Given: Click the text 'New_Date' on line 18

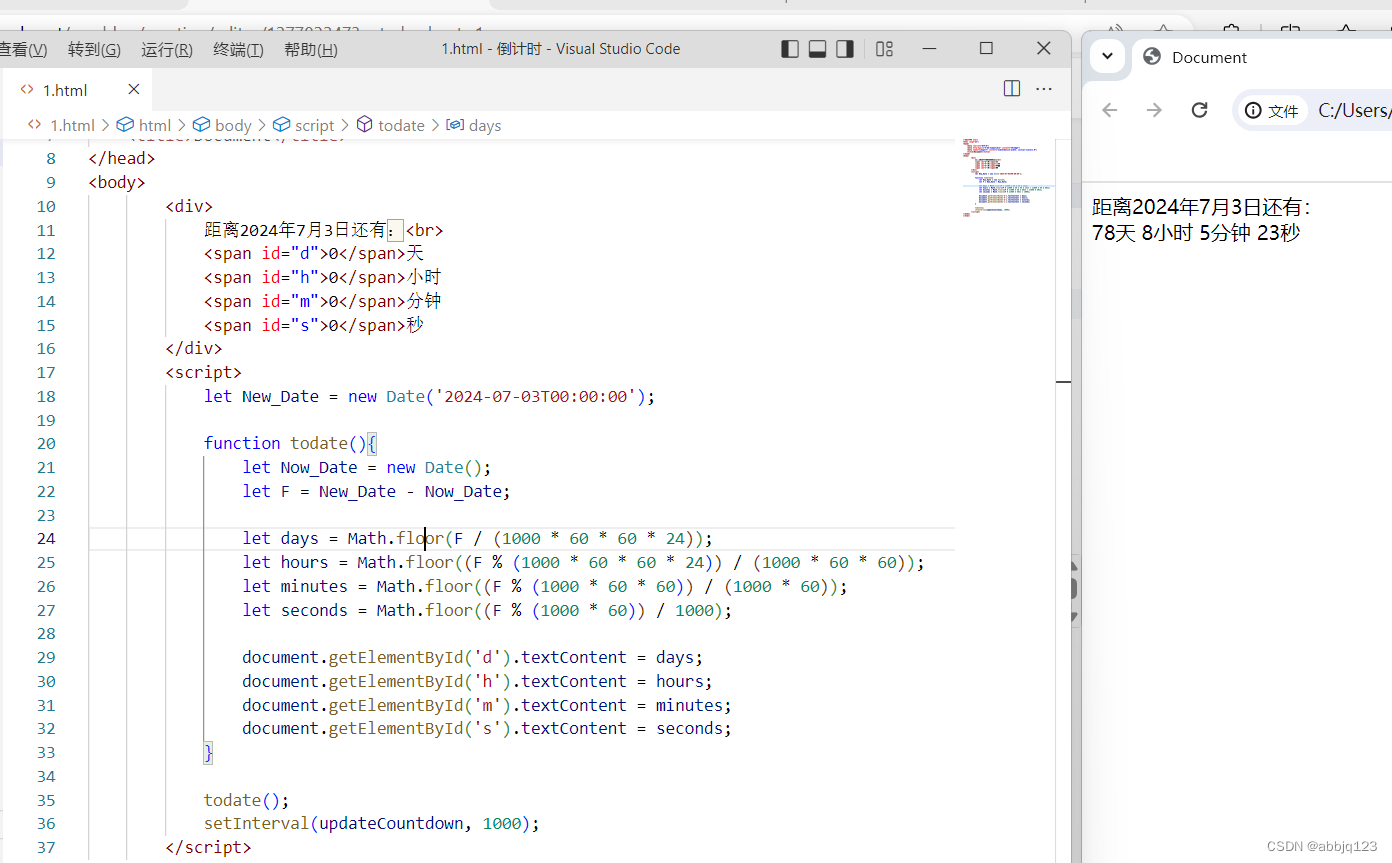Looking at the screenshot, I should 280,396.
